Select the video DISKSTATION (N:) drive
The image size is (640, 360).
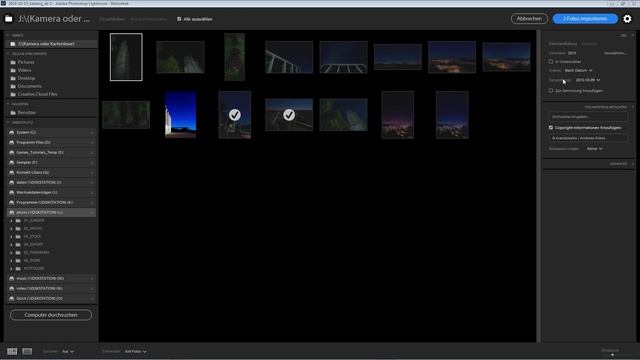(51, 289)
